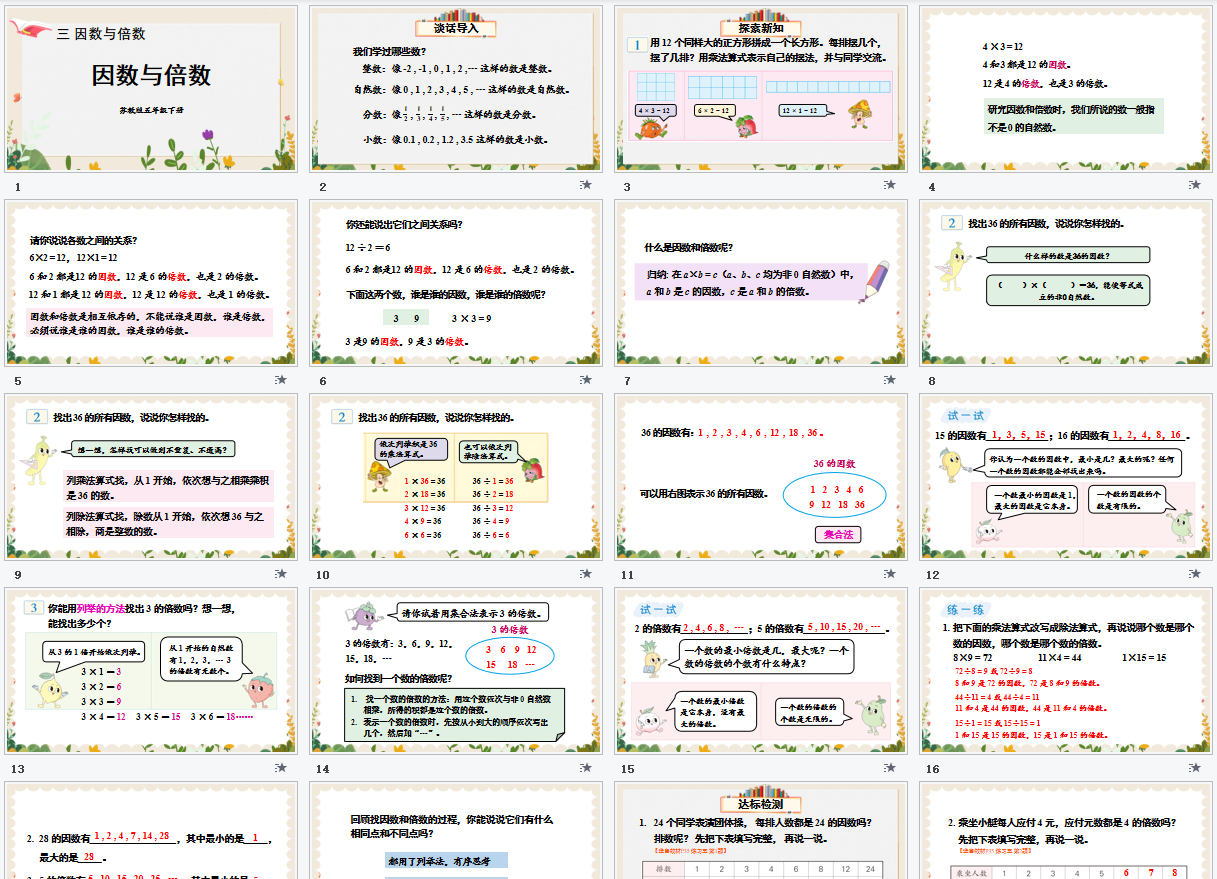Select slide 6 你还能说出它们之间关系吗
This screenshot has height=879, width=1217.
(x=456, y=282)
